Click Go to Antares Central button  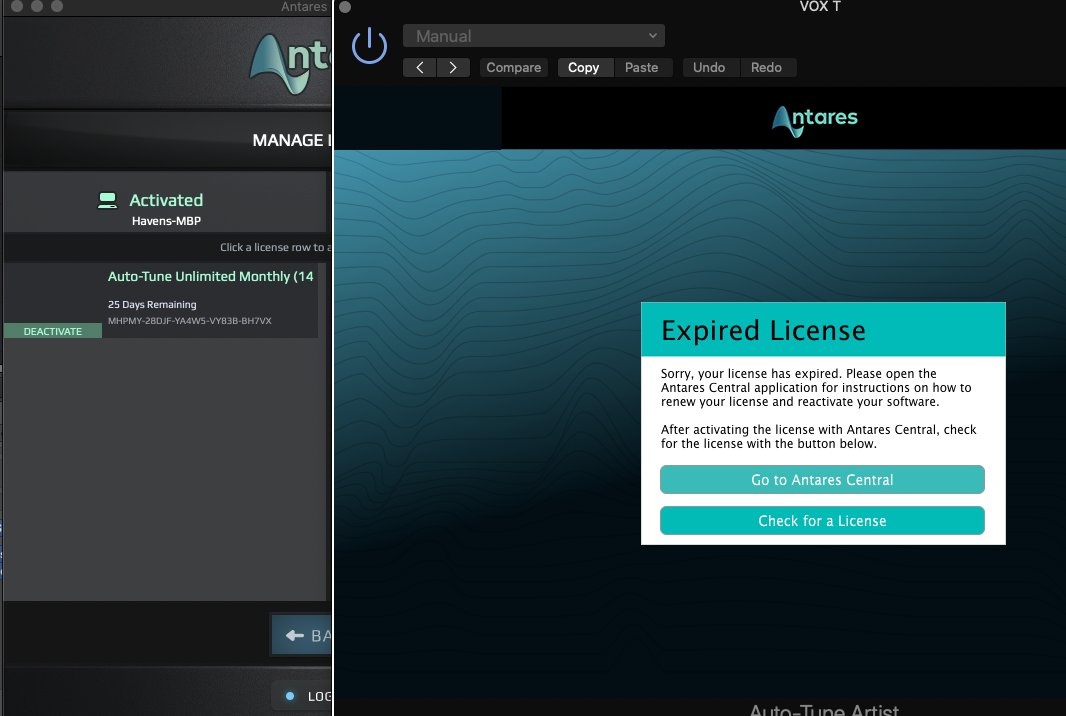[x=822, y=479]
